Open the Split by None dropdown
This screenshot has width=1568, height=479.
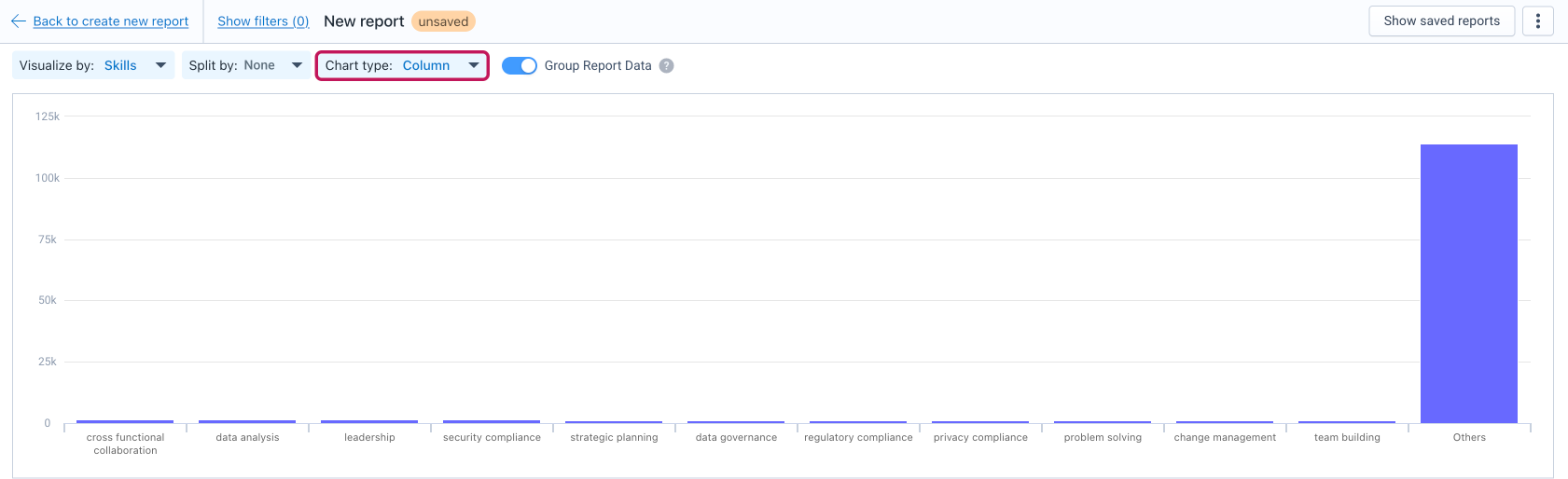[246, 66]
